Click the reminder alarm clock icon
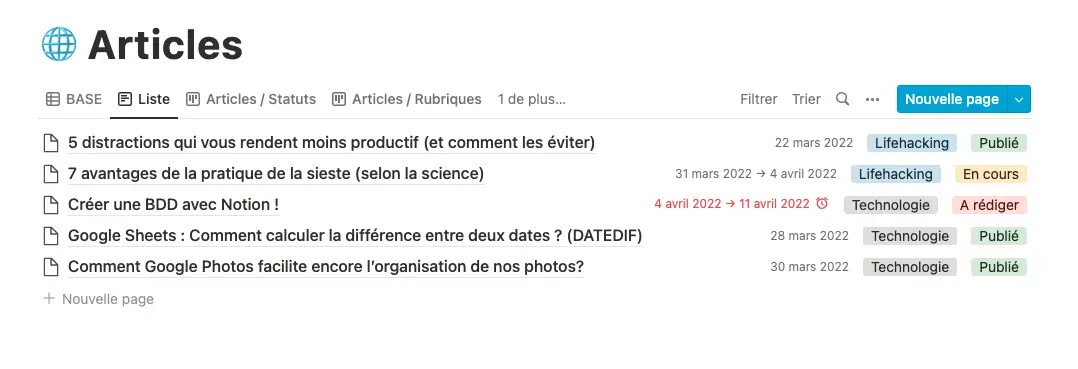The width and height of the screenshot is (1078, 369). point(822,204)
